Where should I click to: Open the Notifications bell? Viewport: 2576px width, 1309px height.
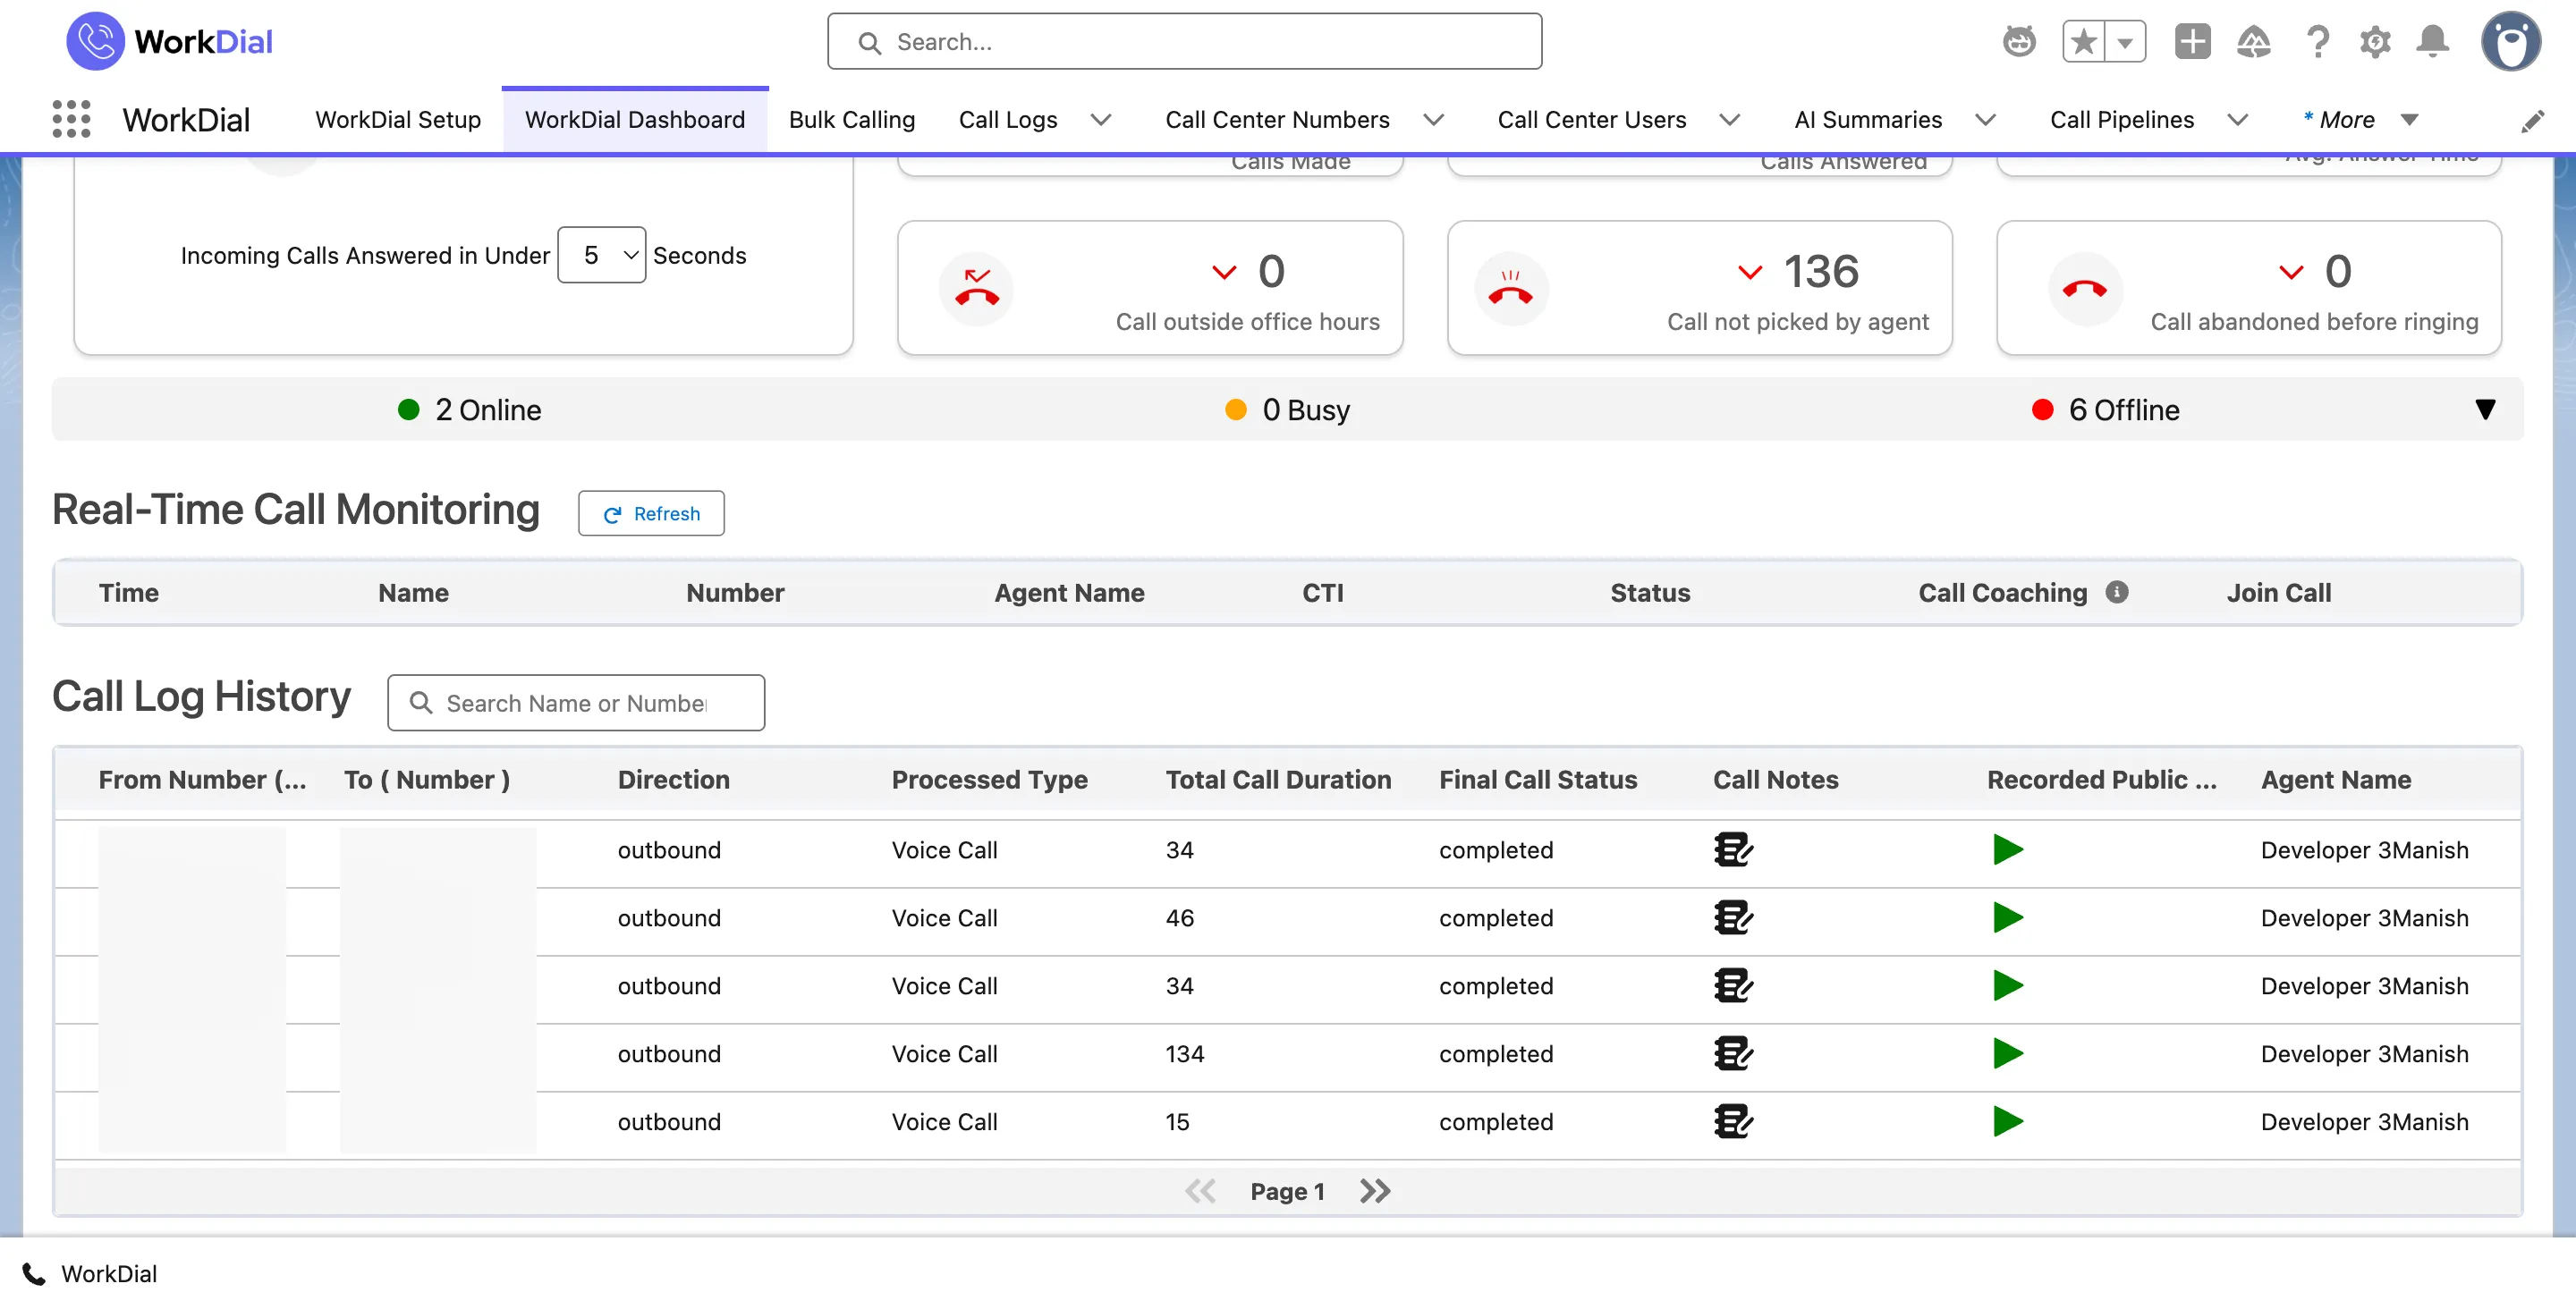click(2432, 41)
